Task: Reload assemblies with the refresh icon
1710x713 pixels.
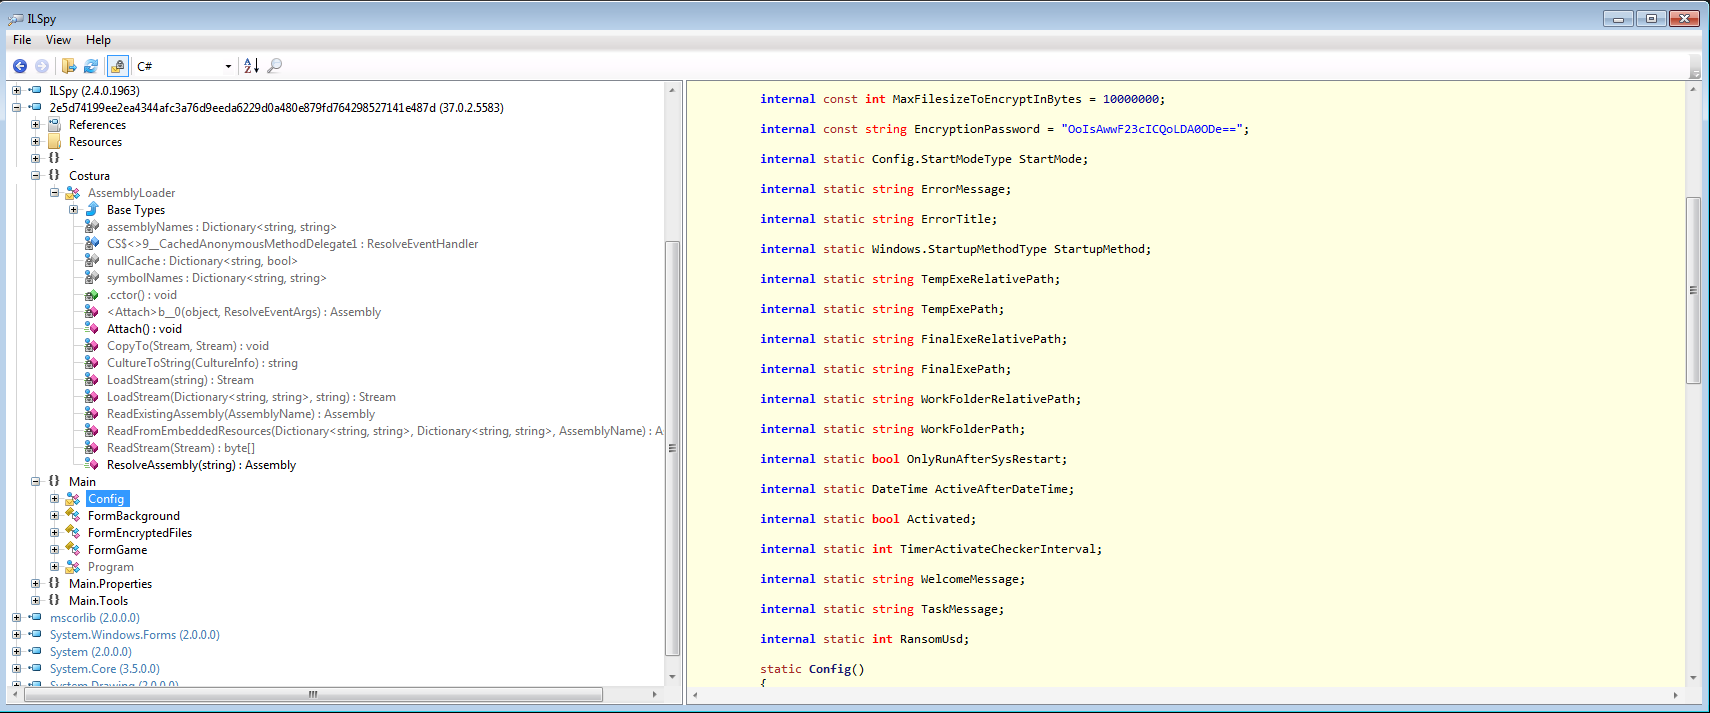Action: [91, 66]
